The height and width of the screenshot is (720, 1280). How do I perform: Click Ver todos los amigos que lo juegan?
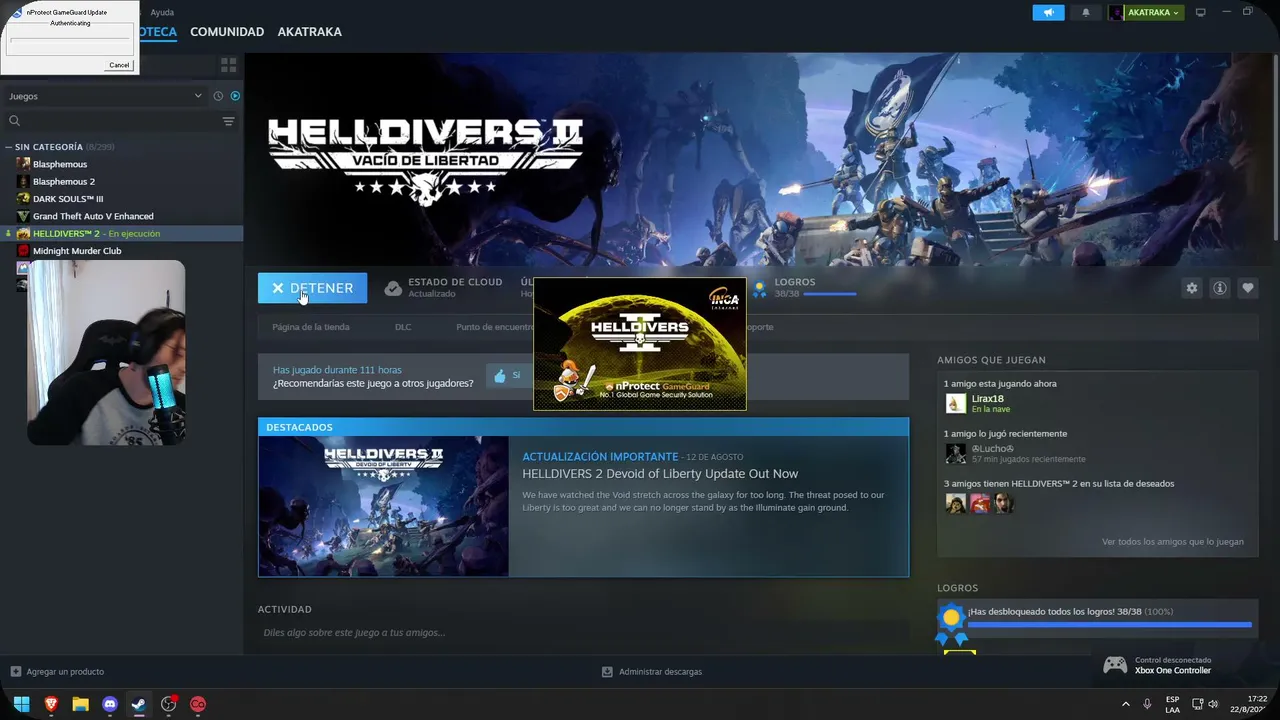[1173, 542]
